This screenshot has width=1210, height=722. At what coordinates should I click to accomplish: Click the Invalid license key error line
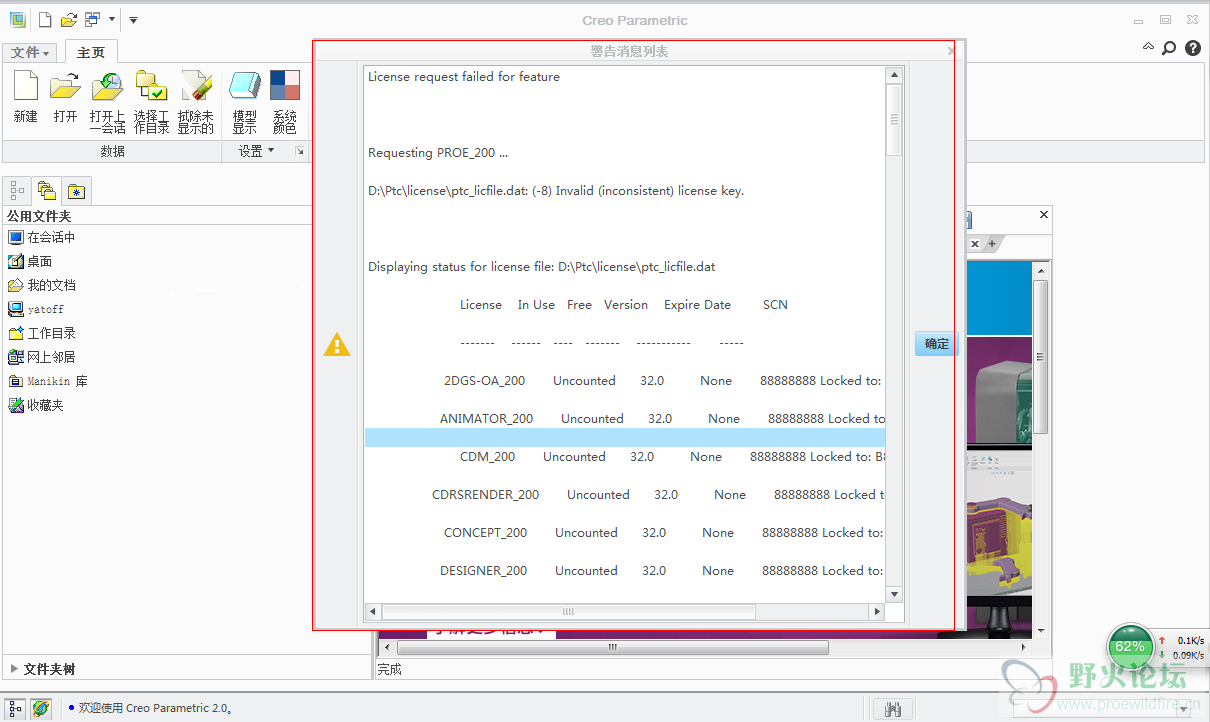[x=556, y=191]
